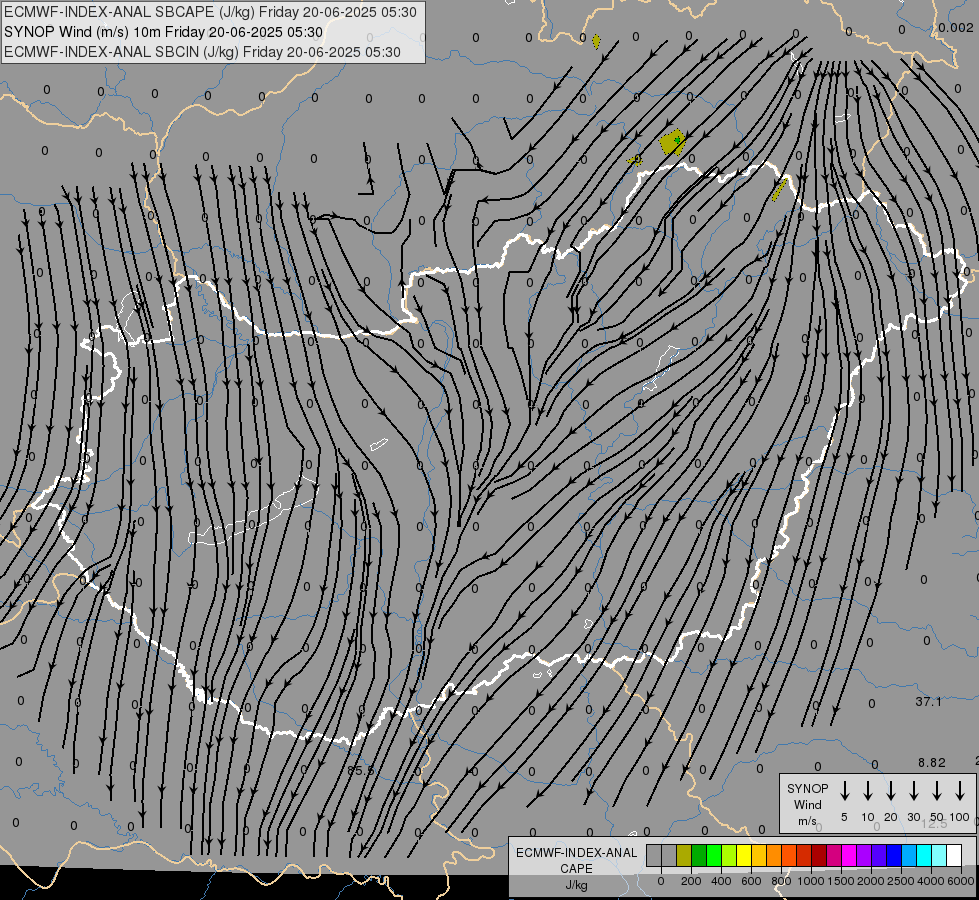Click the 65.5 value on the map
This screenshot has height=900, width=979.
[361, 771]
